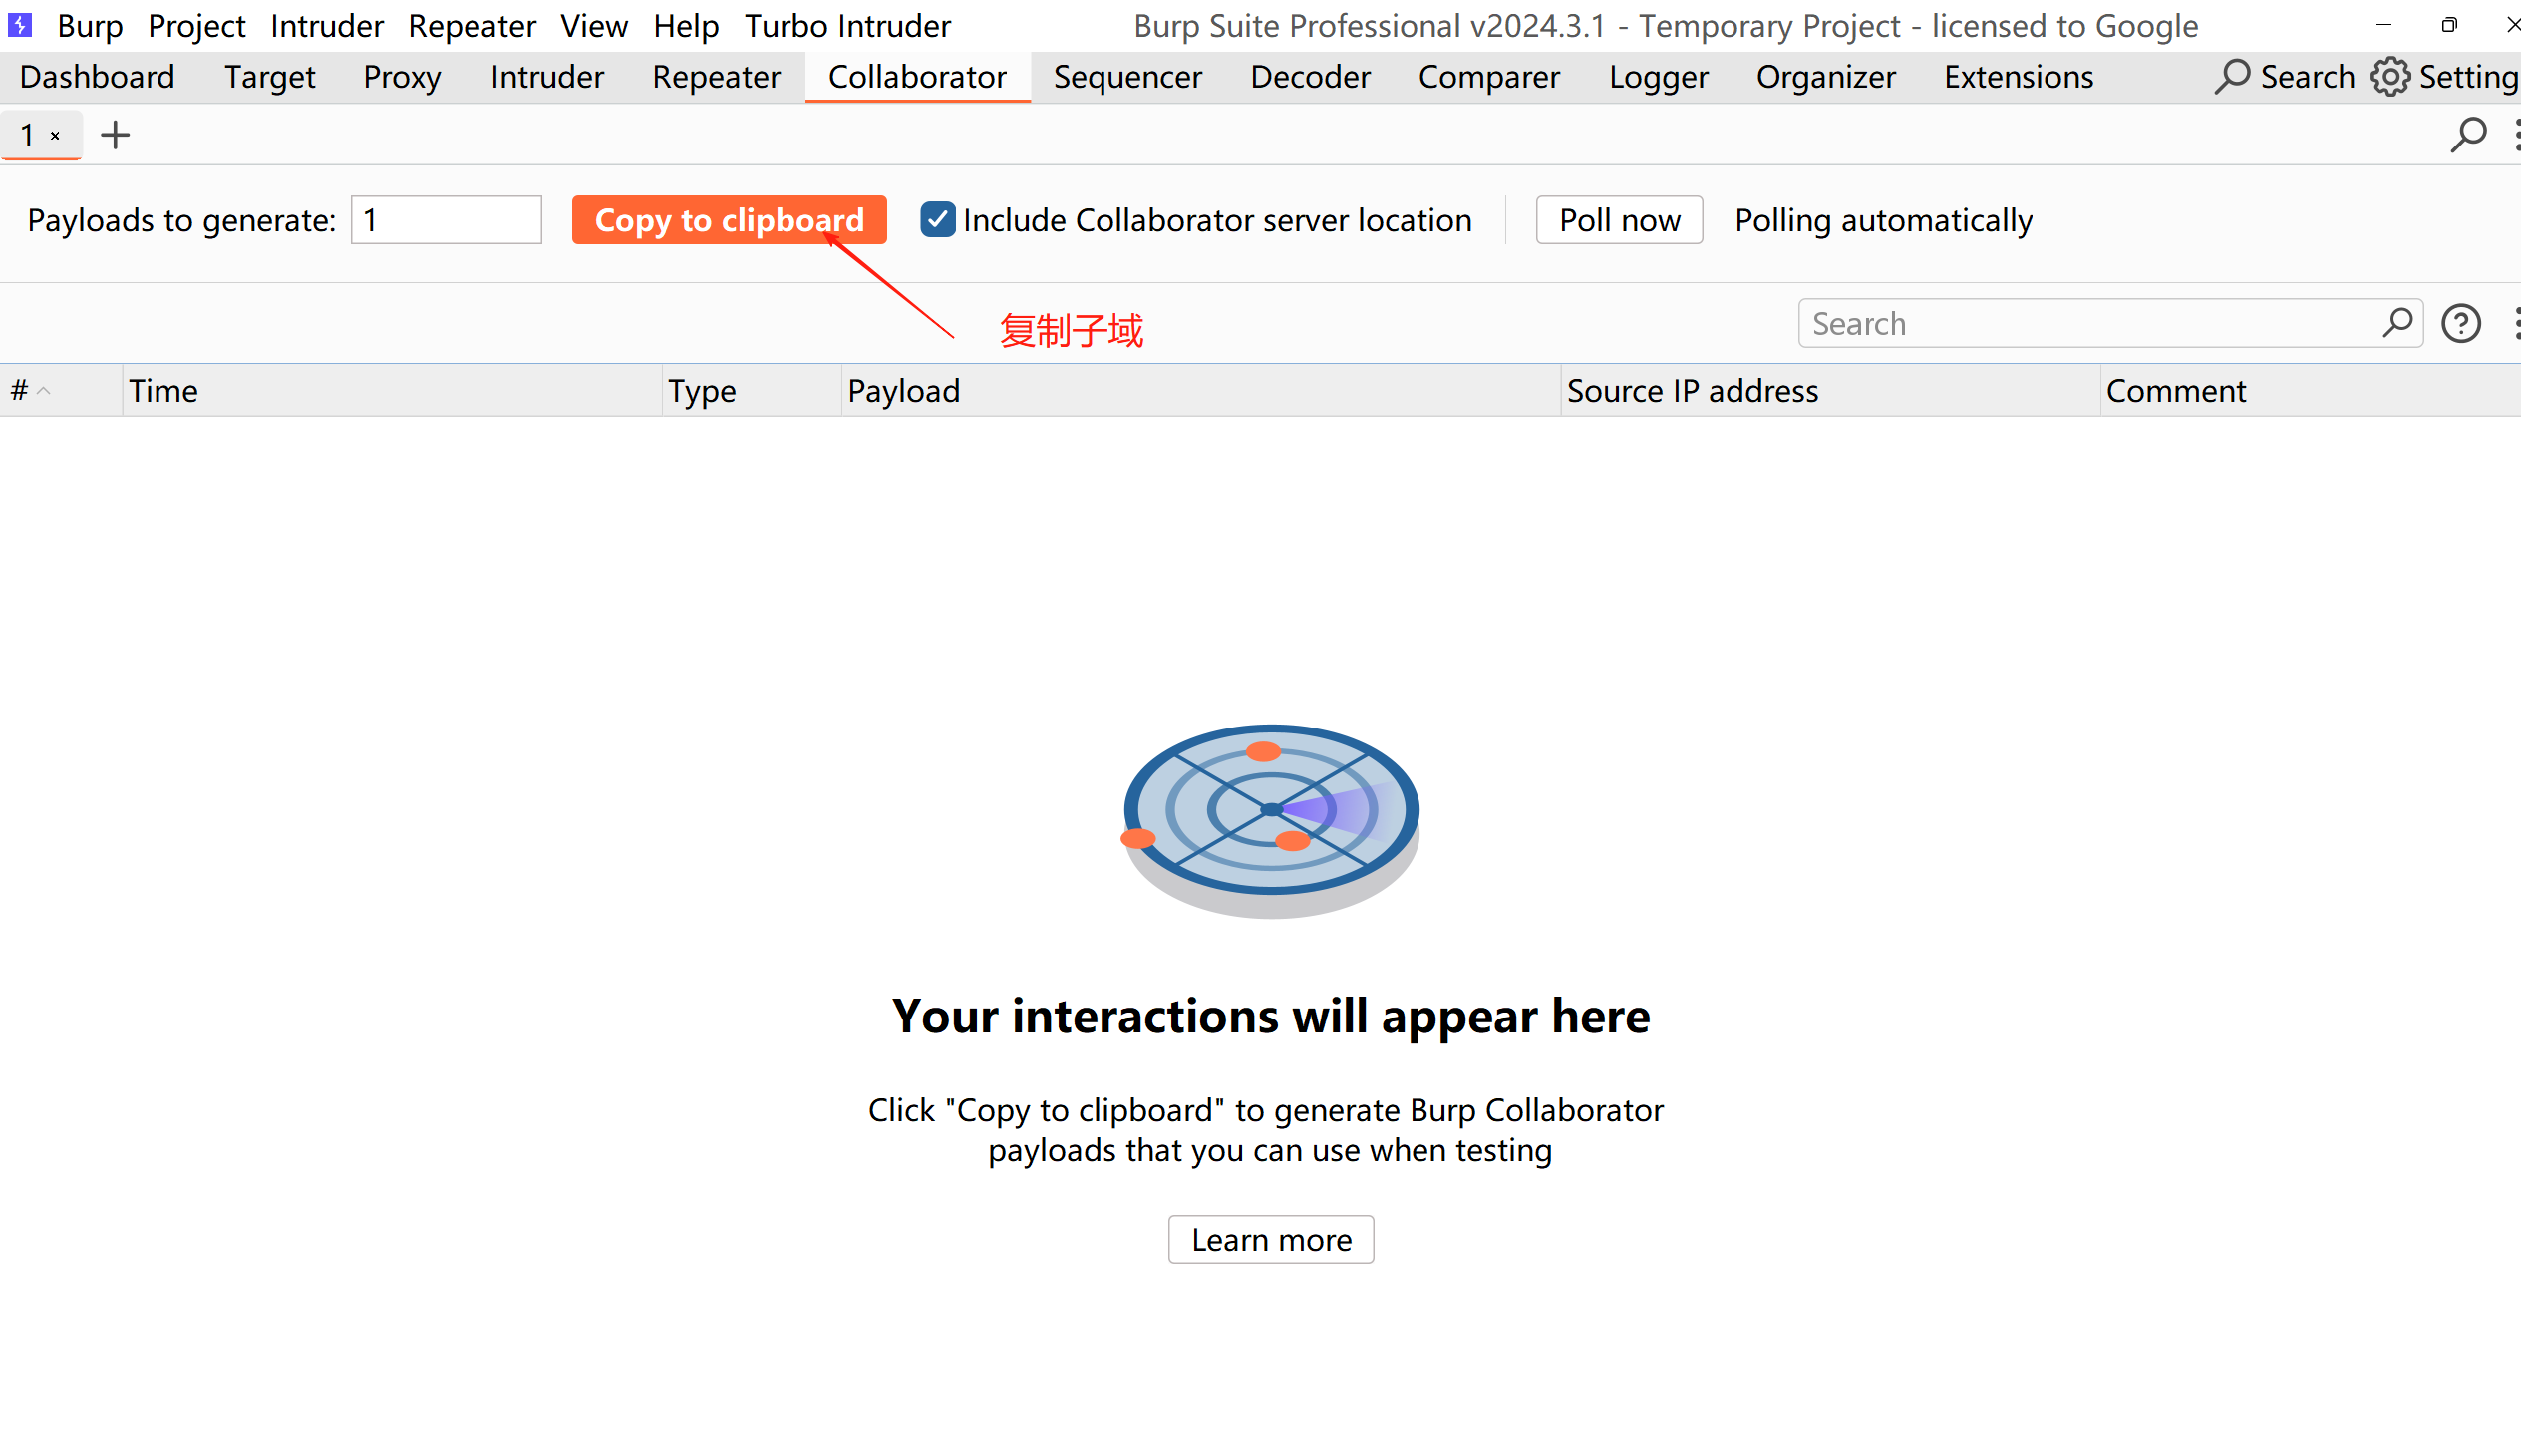Open the table options kebab menu

[x=2515, y=323]
